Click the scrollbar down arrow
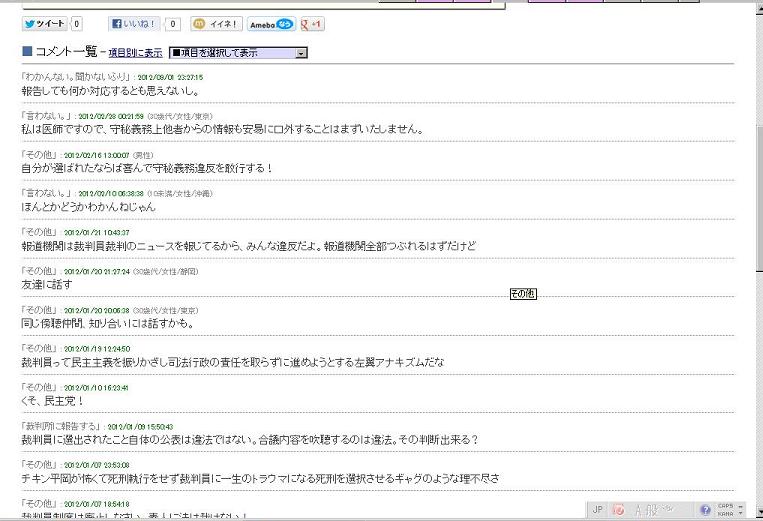Viewport: 763px width, 521px height. click(x=759, y=513)
